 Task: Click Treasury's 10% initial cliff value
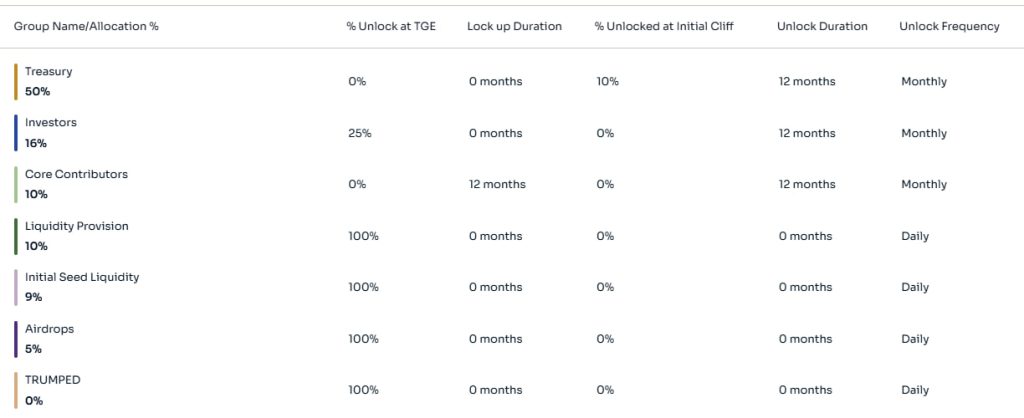pyautogui.click(x=607, y=82)
